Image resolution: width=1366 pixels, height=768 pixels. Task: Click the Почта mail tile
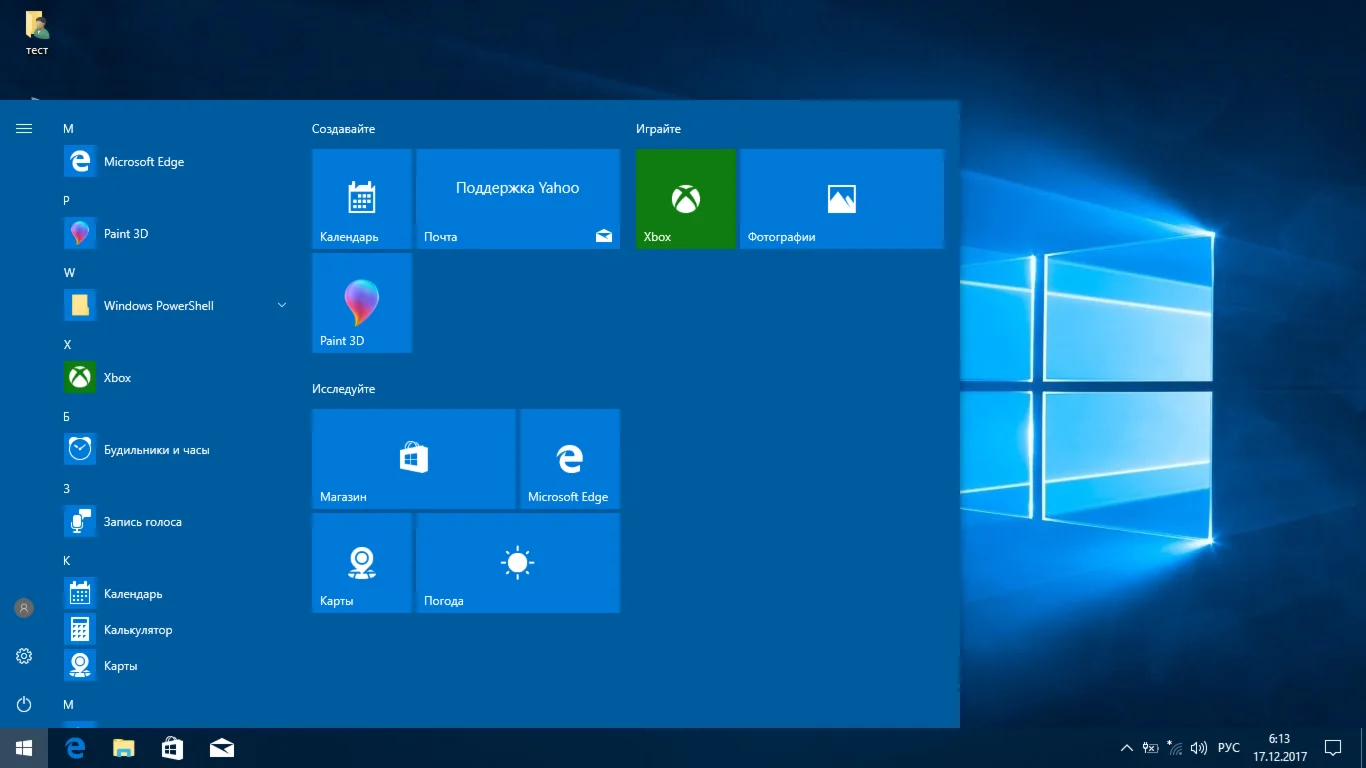pos(517,199)
